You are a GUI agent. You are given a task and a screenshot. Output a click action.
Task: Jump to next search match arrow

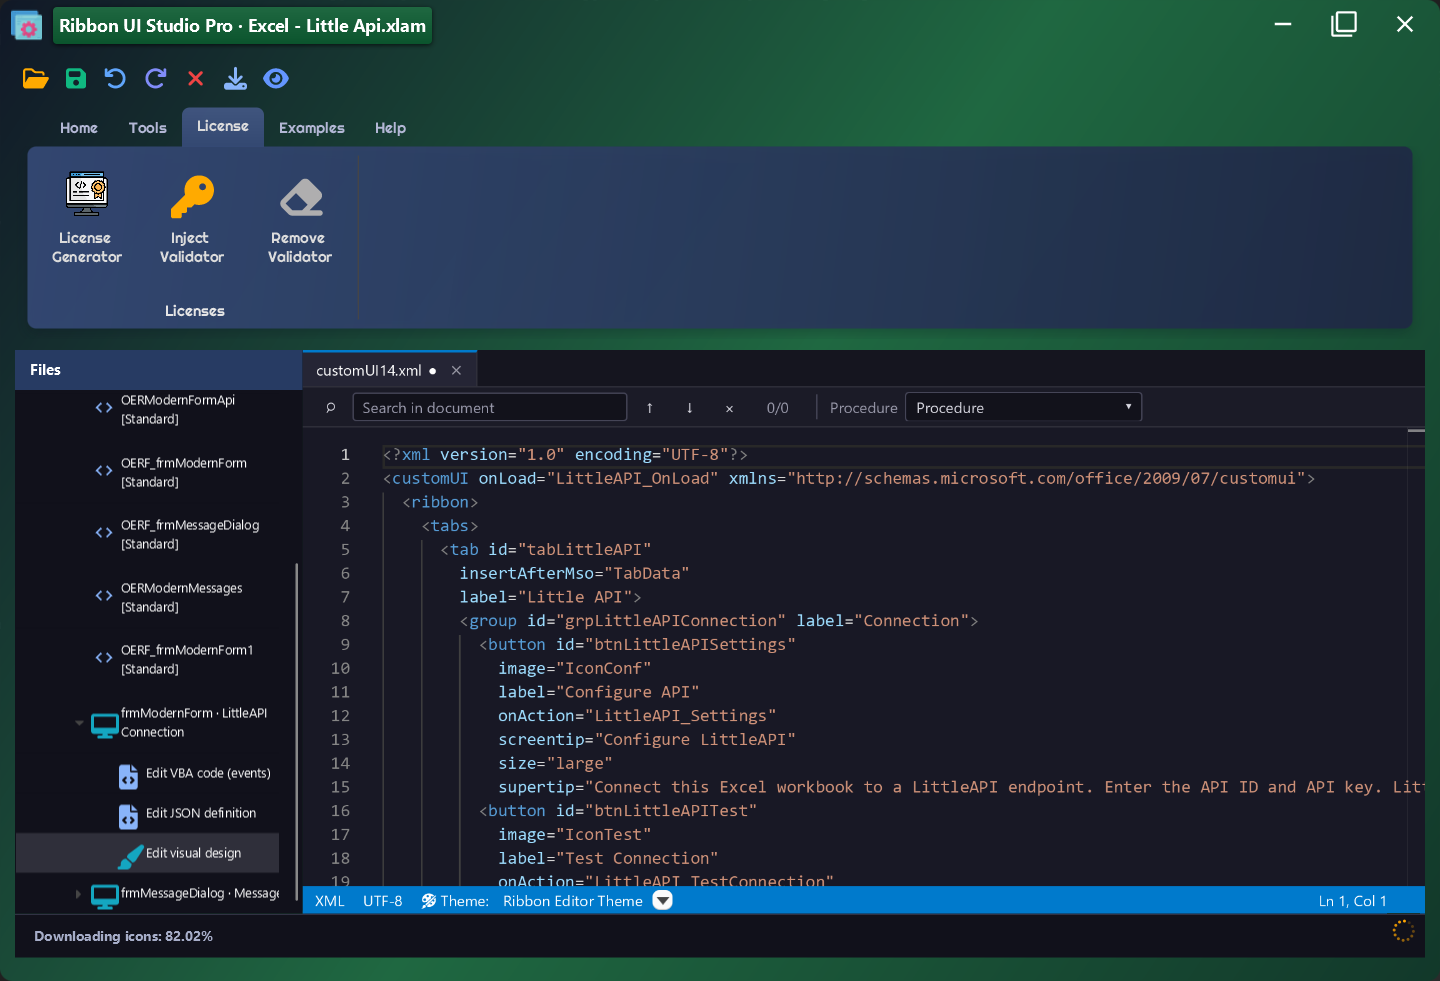689,408
